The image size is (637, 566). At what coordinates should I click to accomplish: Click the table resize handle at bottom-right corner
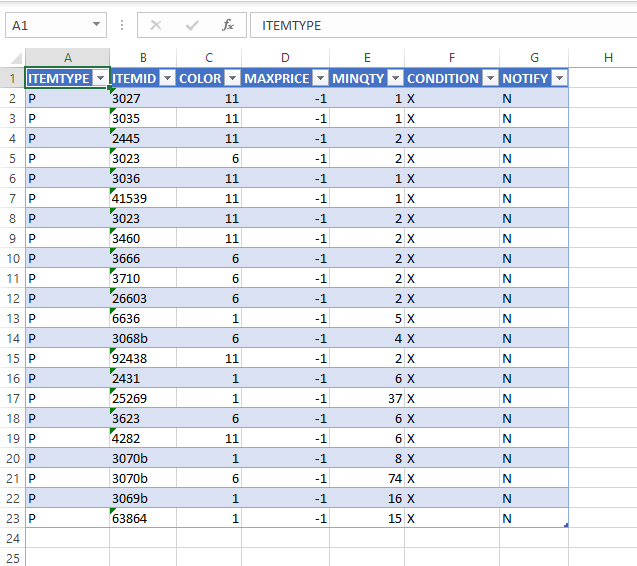(566, 525)
